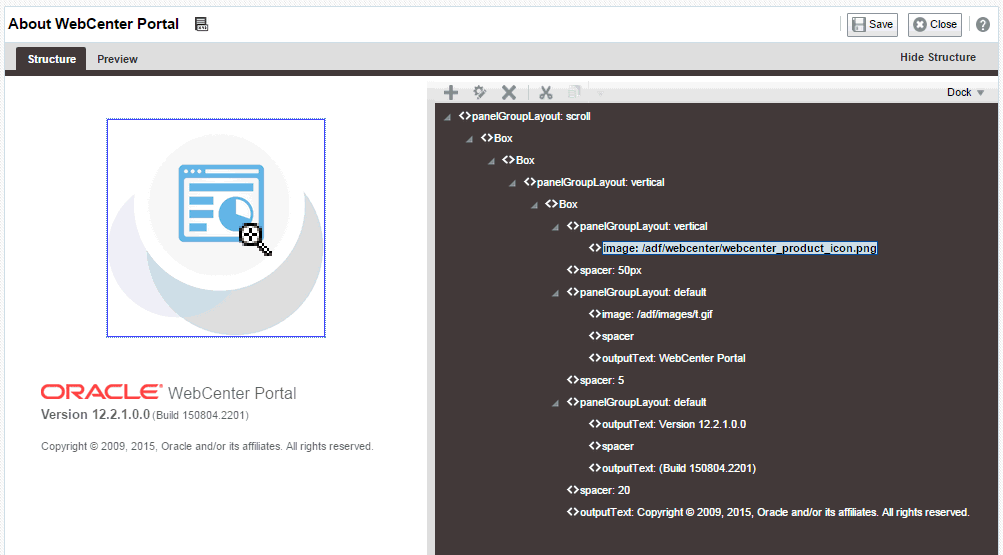Click Hide Structure link
The width and height of the screenshot is (1003, 555).
click(x=938, y=58)
